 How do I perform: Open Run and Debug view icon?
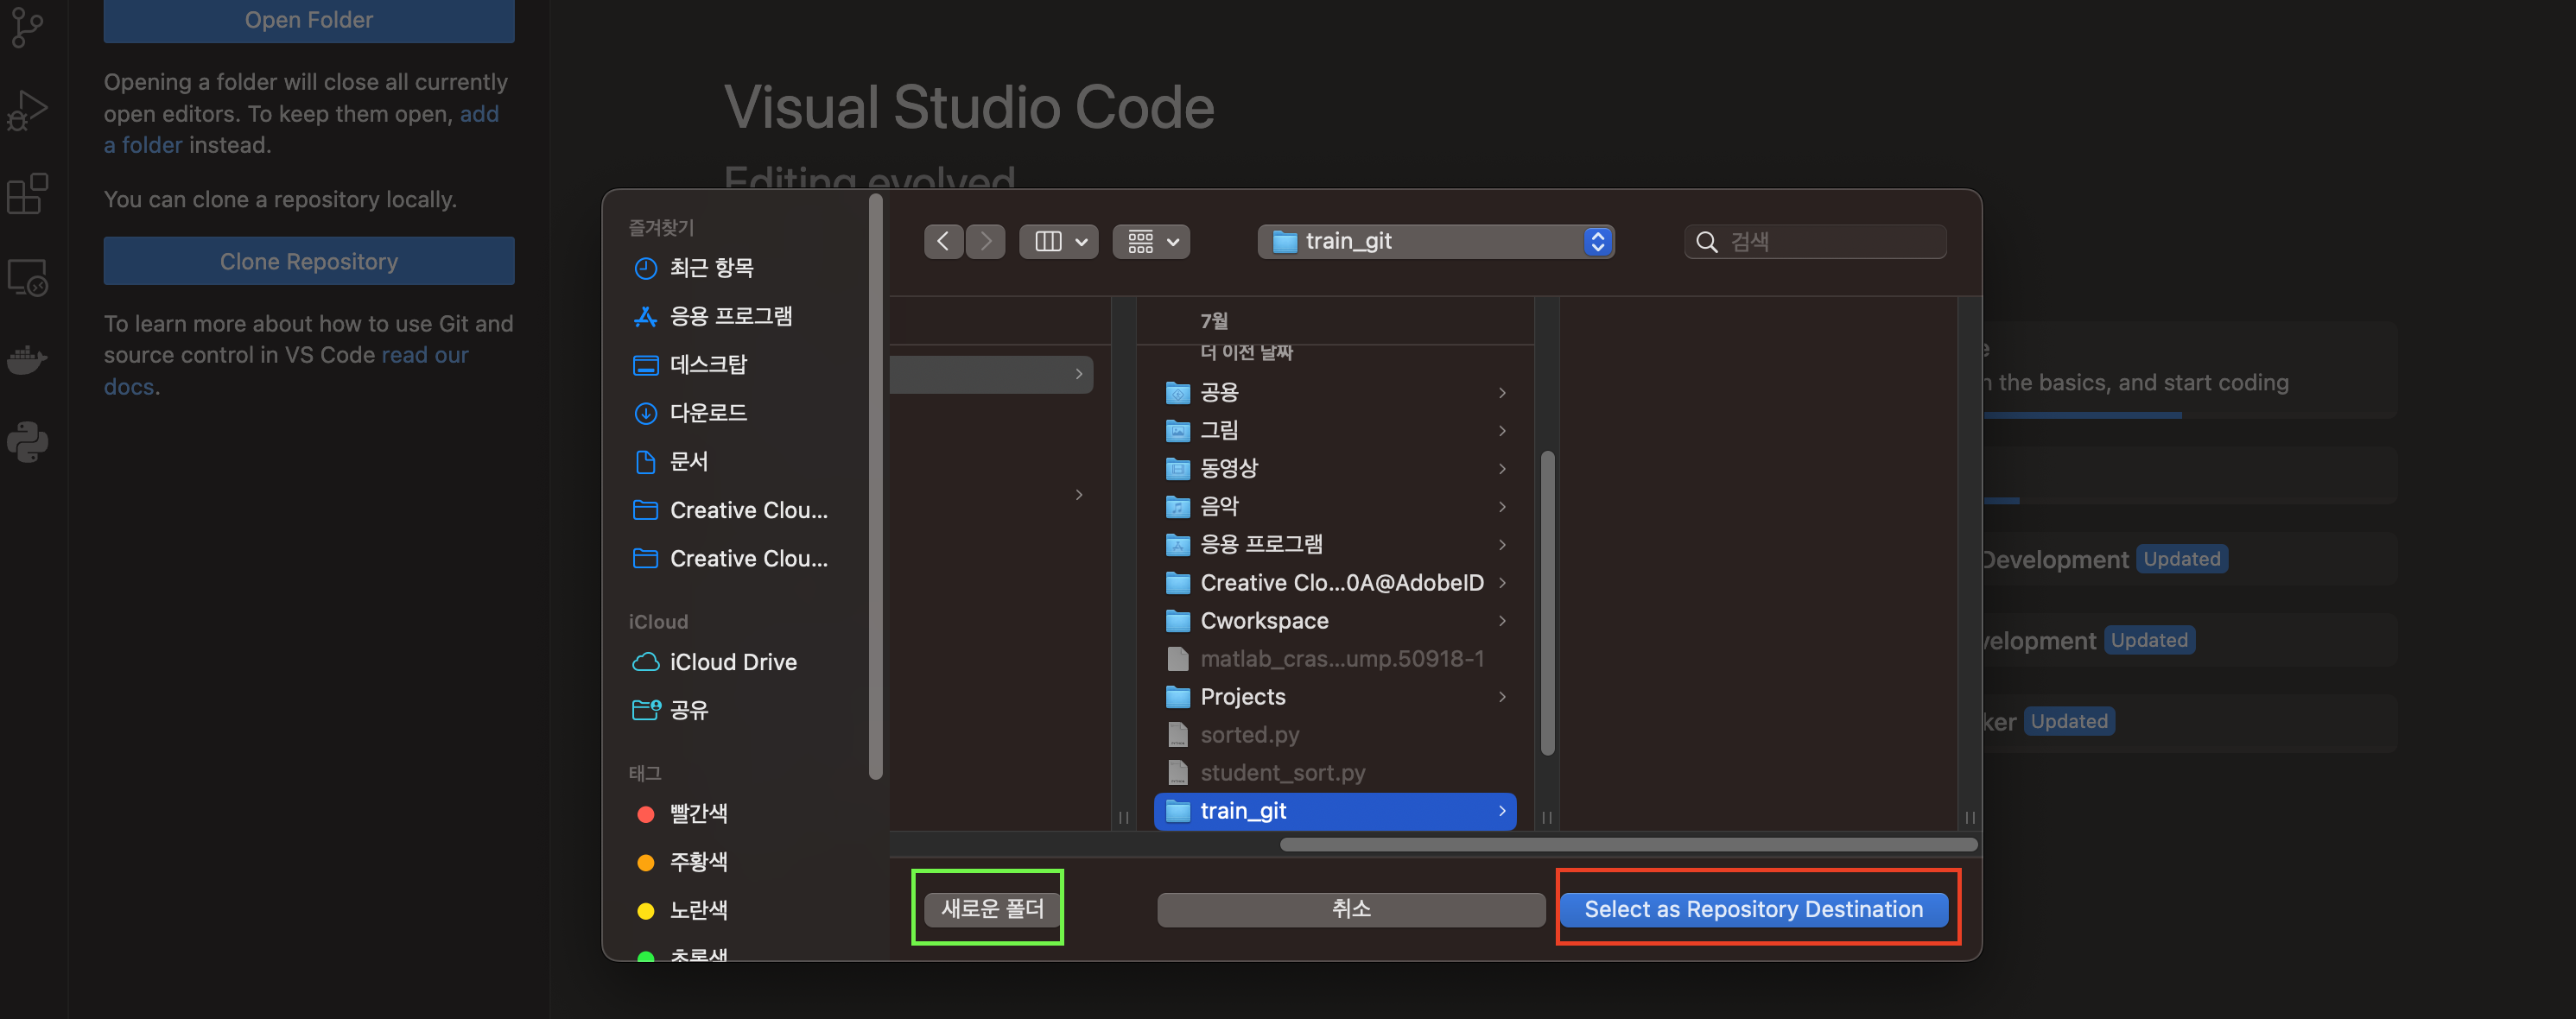(x=27, y=110)
